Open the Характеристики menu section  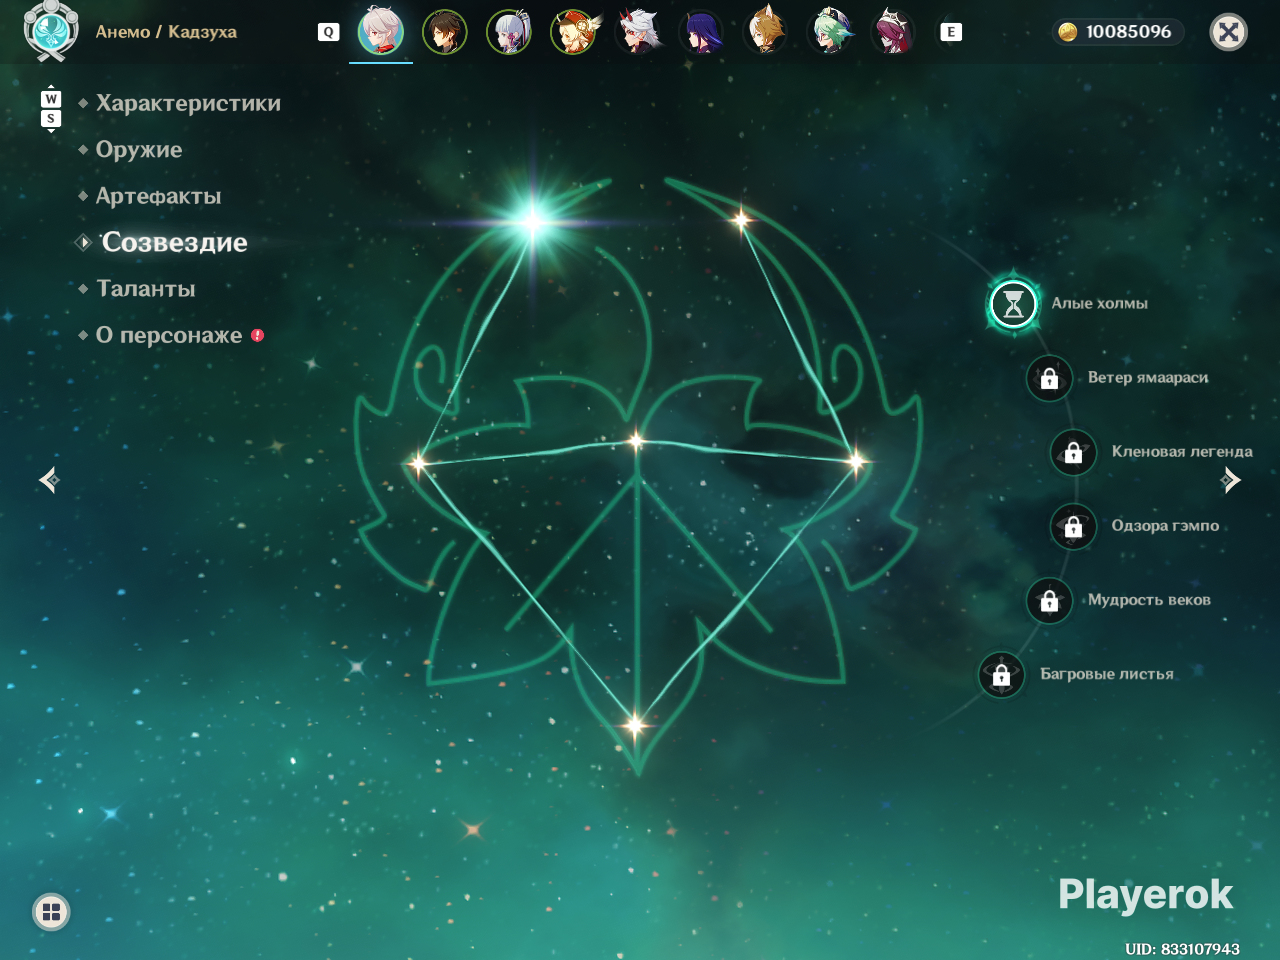188,103
